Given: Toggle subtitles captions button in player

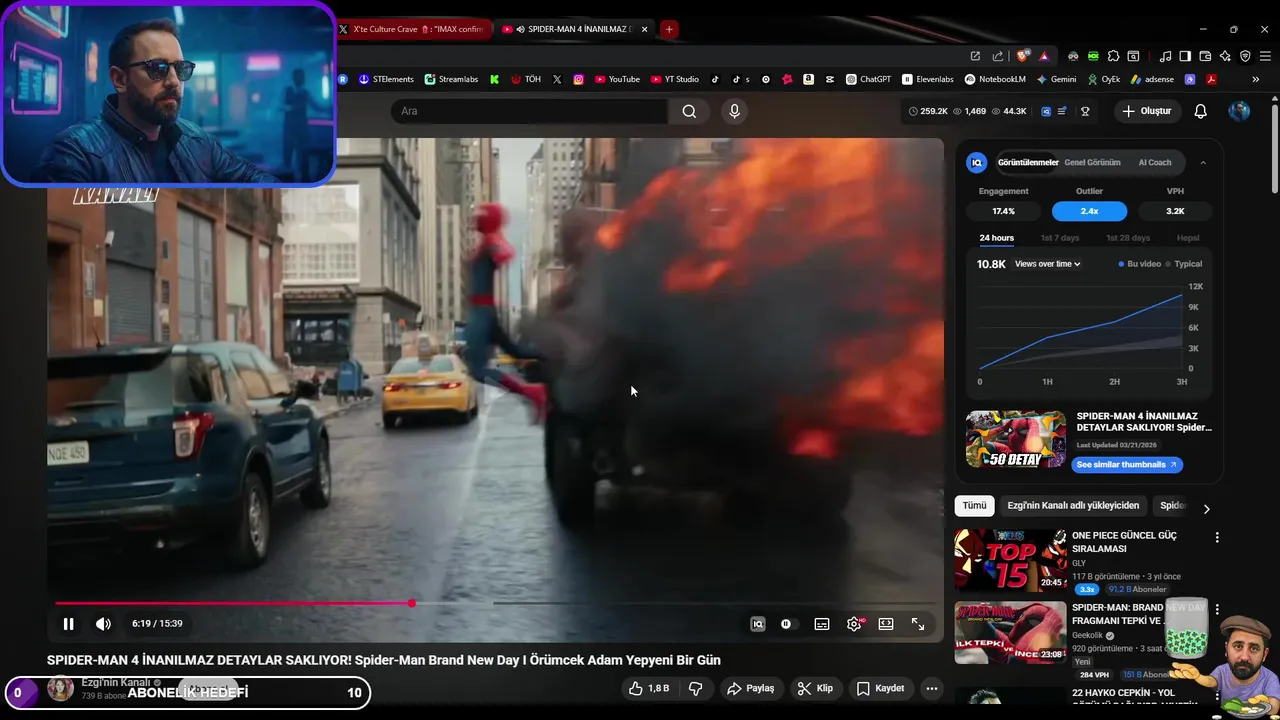Looking at the screenshot, I should coord(822,624).
